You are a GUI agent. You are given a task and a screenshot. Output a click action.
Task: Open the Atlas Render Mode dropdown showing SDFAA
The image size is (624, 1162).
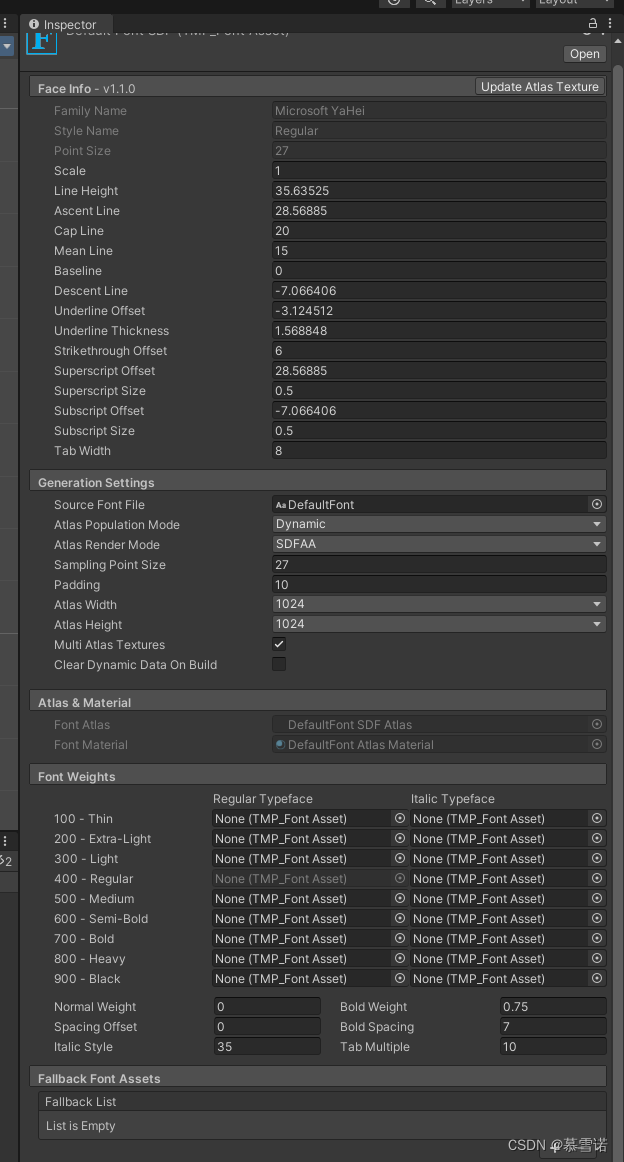point(438,544)
